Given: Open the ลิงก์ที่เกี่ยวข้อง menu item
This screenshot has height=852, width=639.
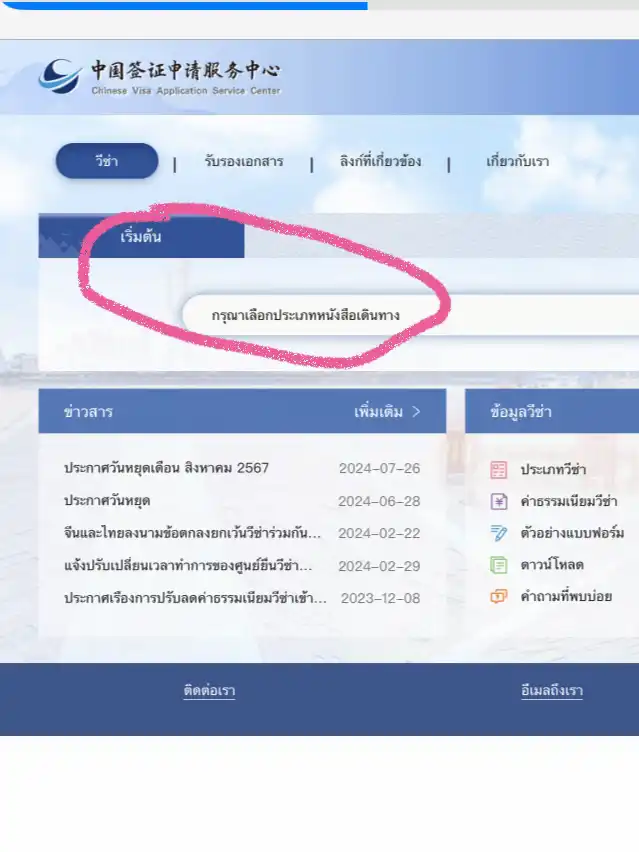Looking at the screenshot, I should click(381, 162).
